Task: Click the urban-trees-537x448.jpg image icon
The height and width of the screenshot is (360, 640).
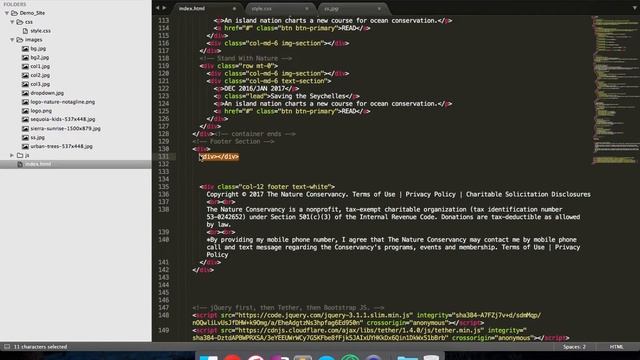Action: (25, 147)
